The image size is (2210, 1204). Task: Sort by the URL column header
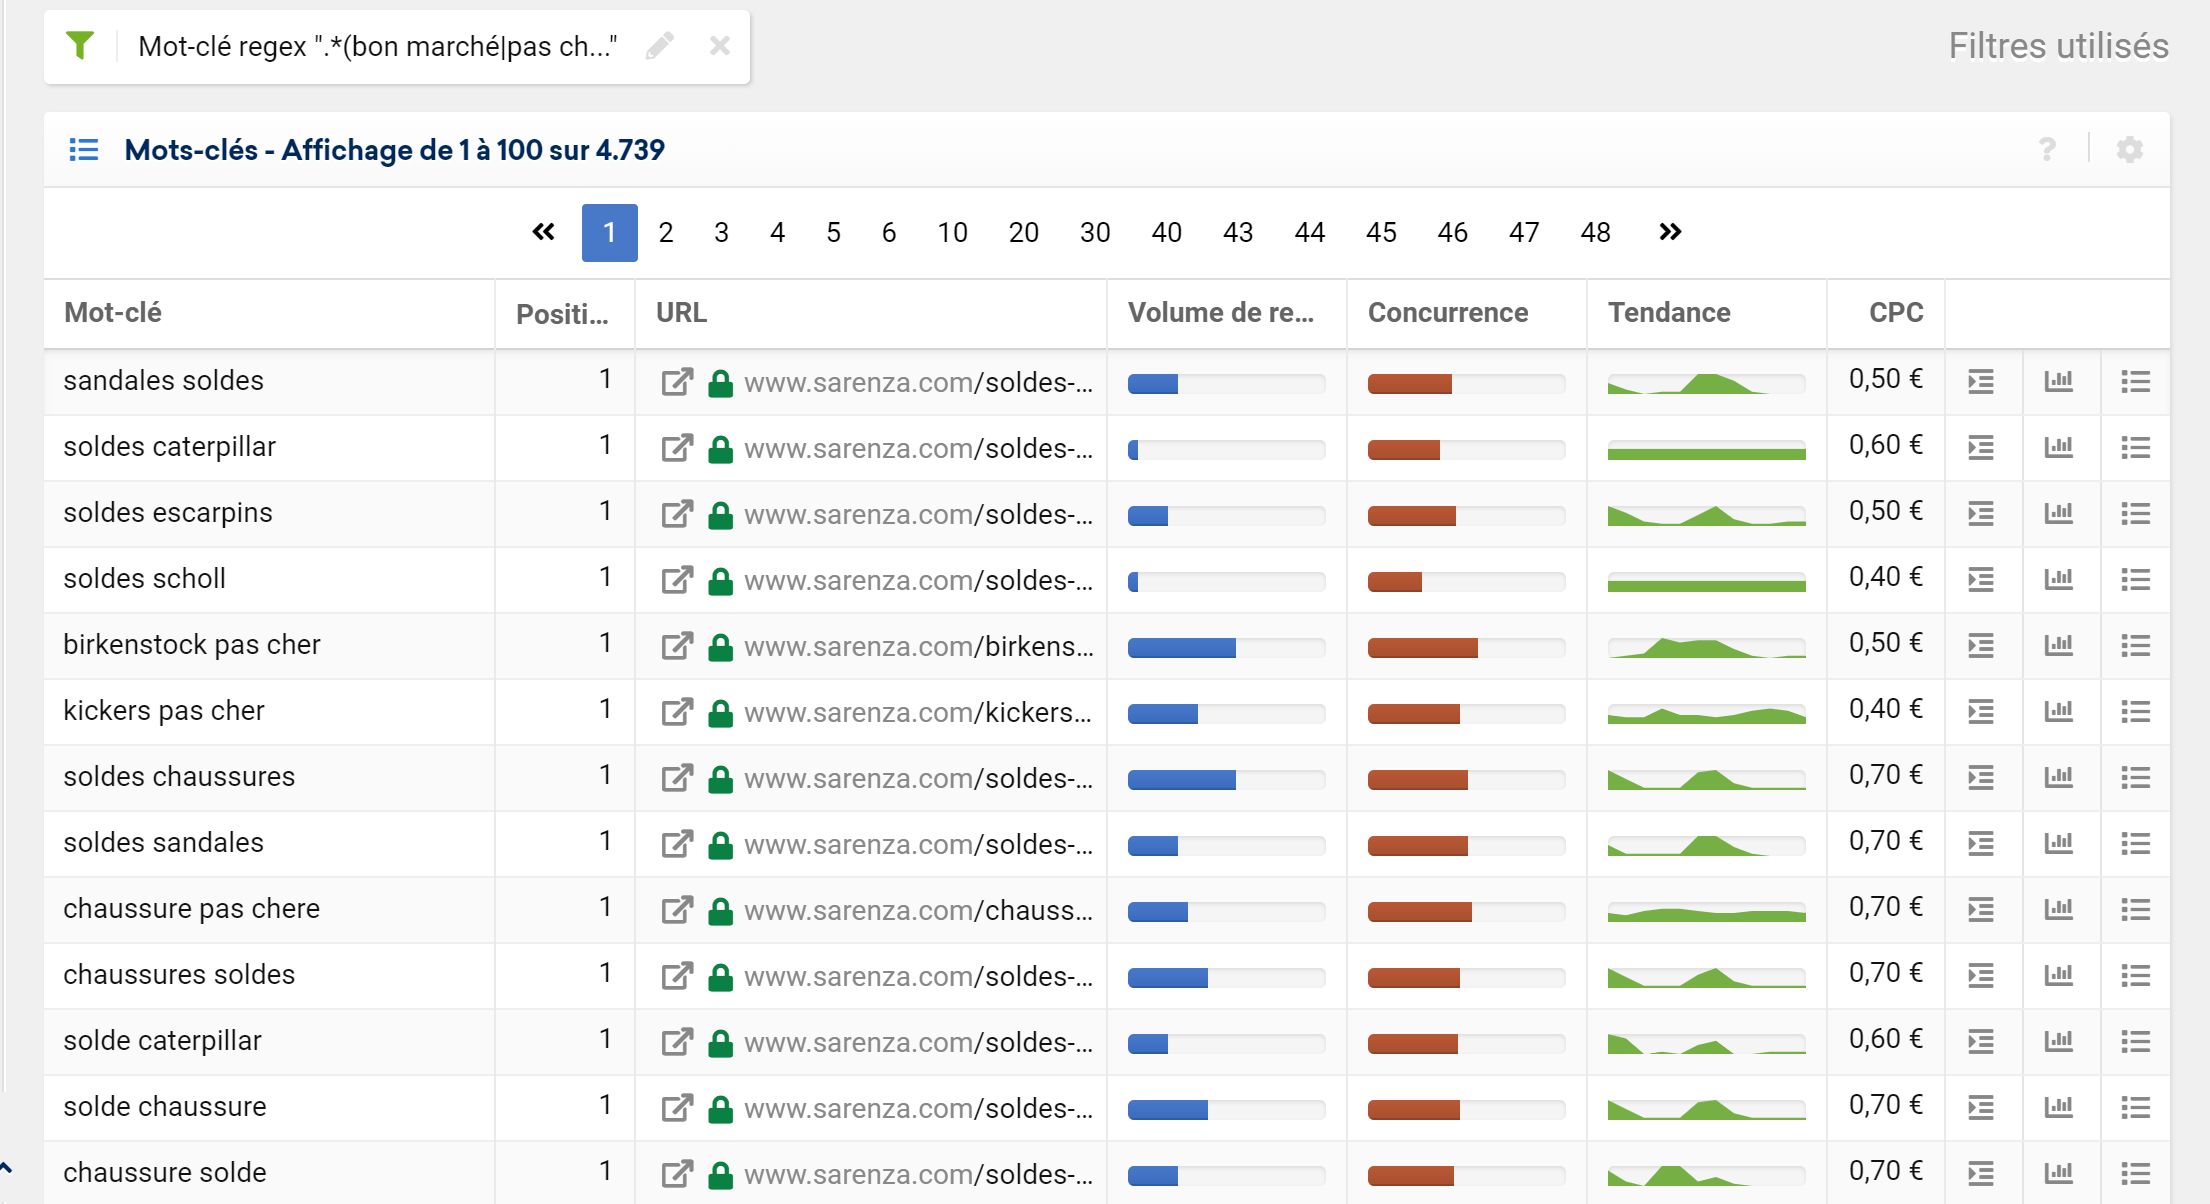coord(682,313)
